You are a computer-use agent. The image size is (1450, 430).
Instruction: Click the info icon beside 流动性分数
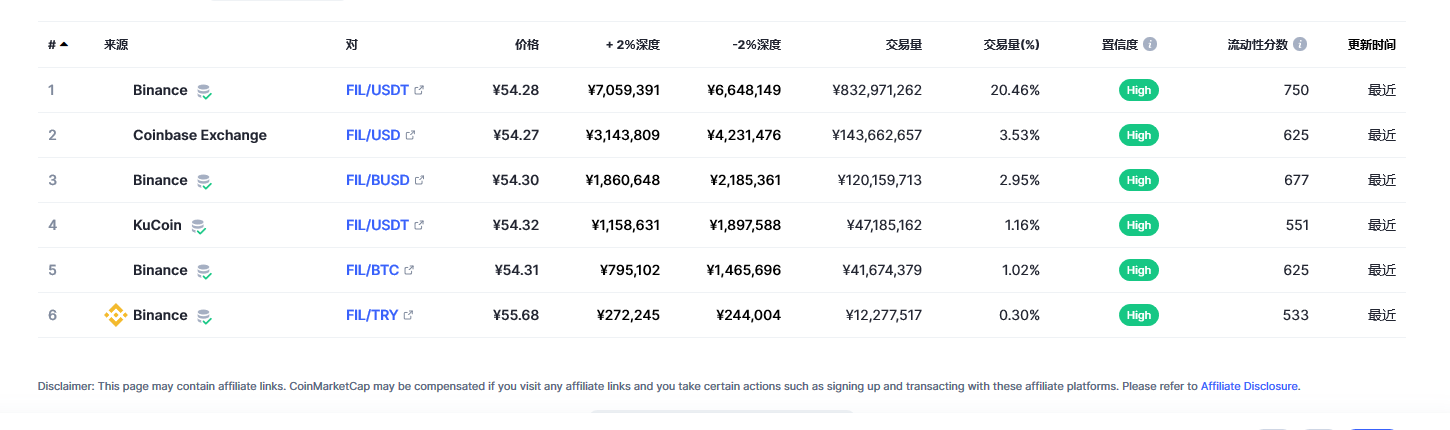tap(1300, 45)
